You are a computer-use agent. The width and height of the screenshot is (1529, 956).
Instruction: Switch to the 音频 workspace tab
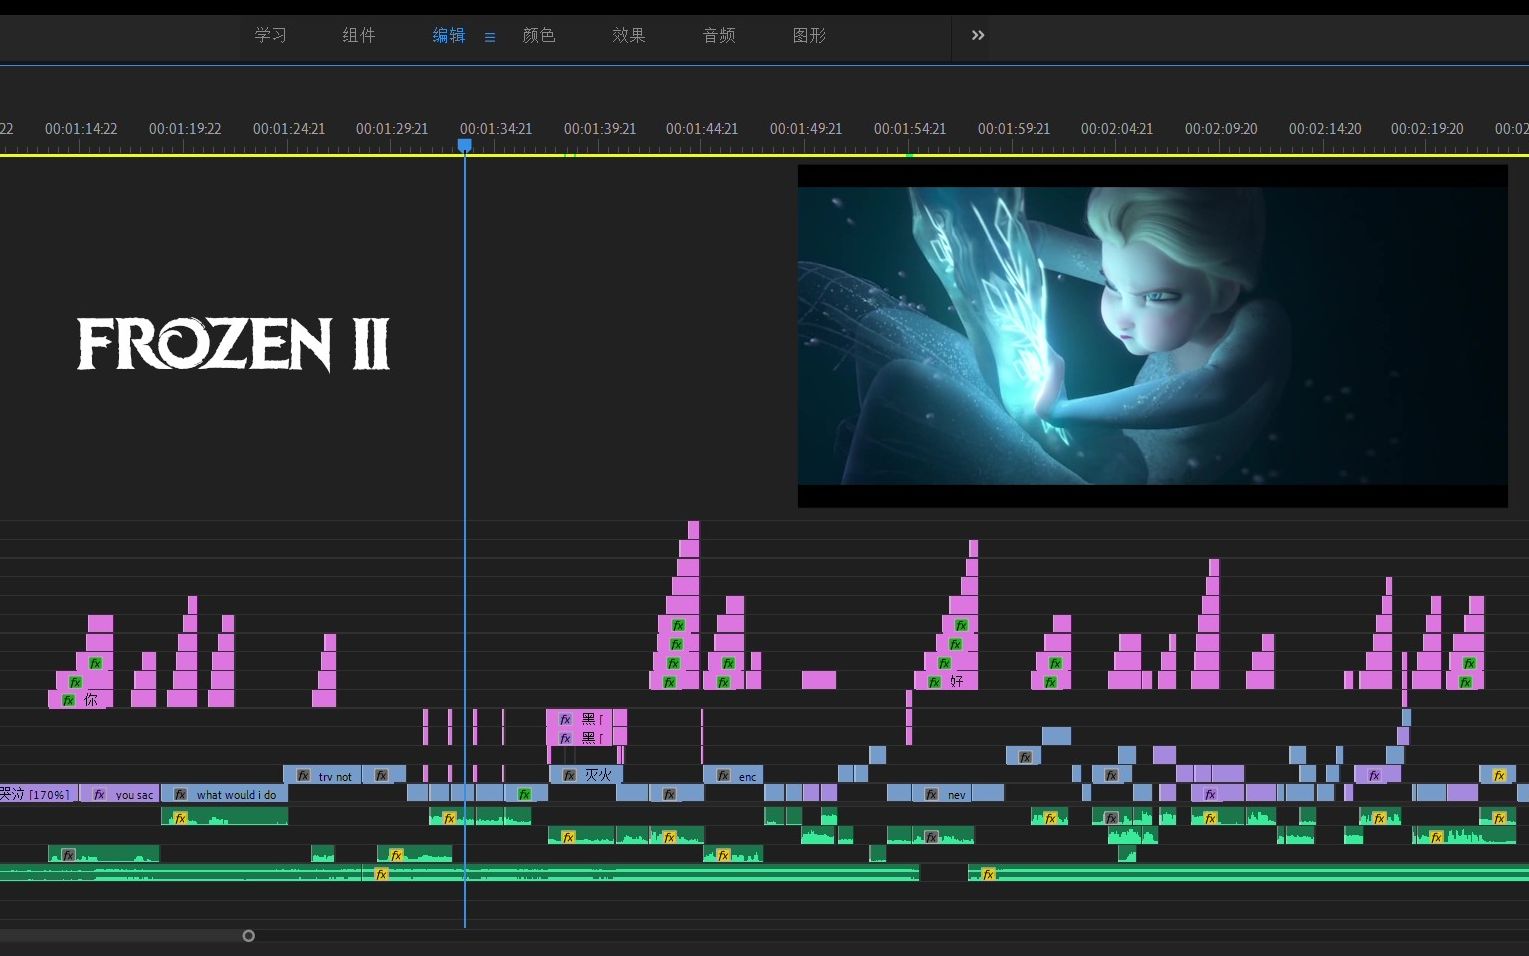(x=719, y=35)
